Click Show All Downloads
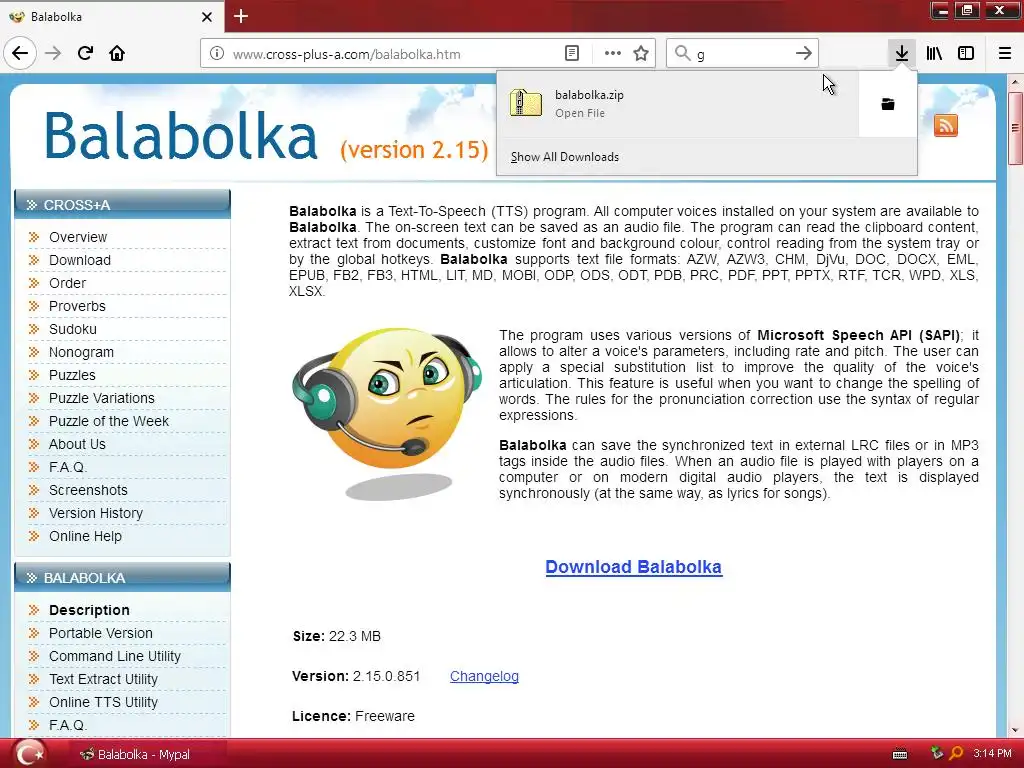Image resolution: width=1024 pixels, height=768 pixels. 565,157
